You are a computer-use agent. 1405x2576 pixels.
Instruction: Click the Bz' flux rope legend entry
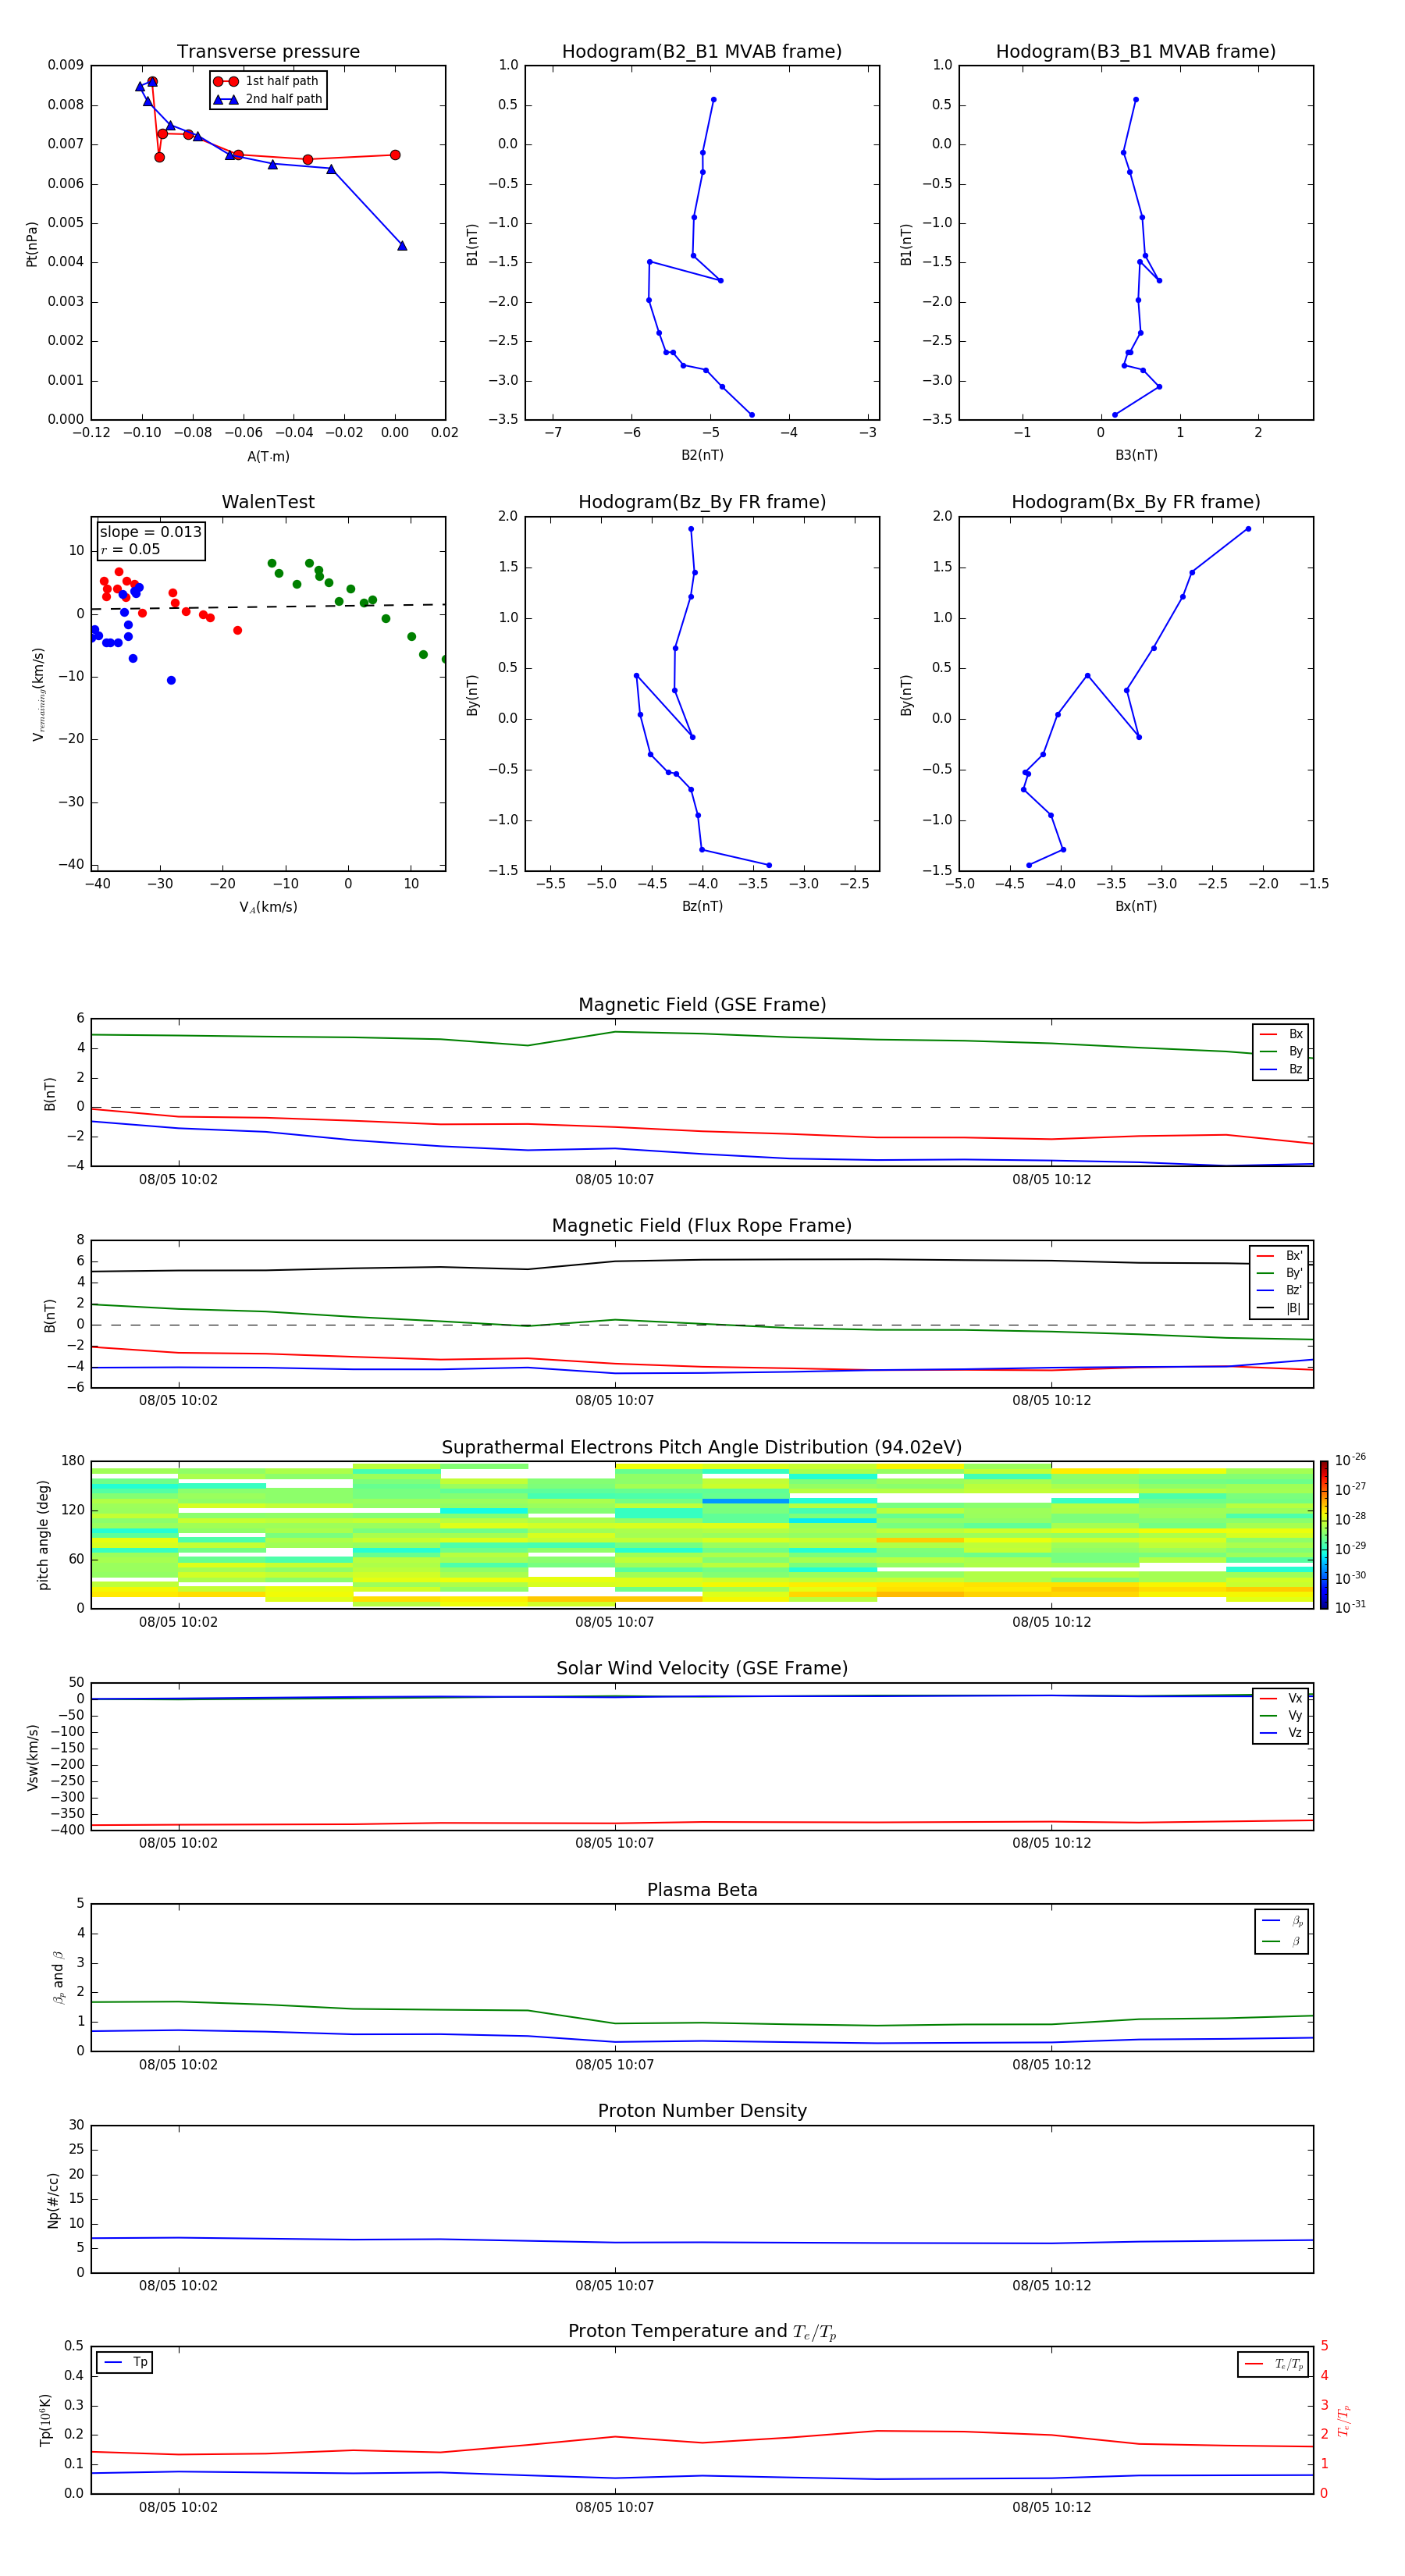(1280, 1290)
